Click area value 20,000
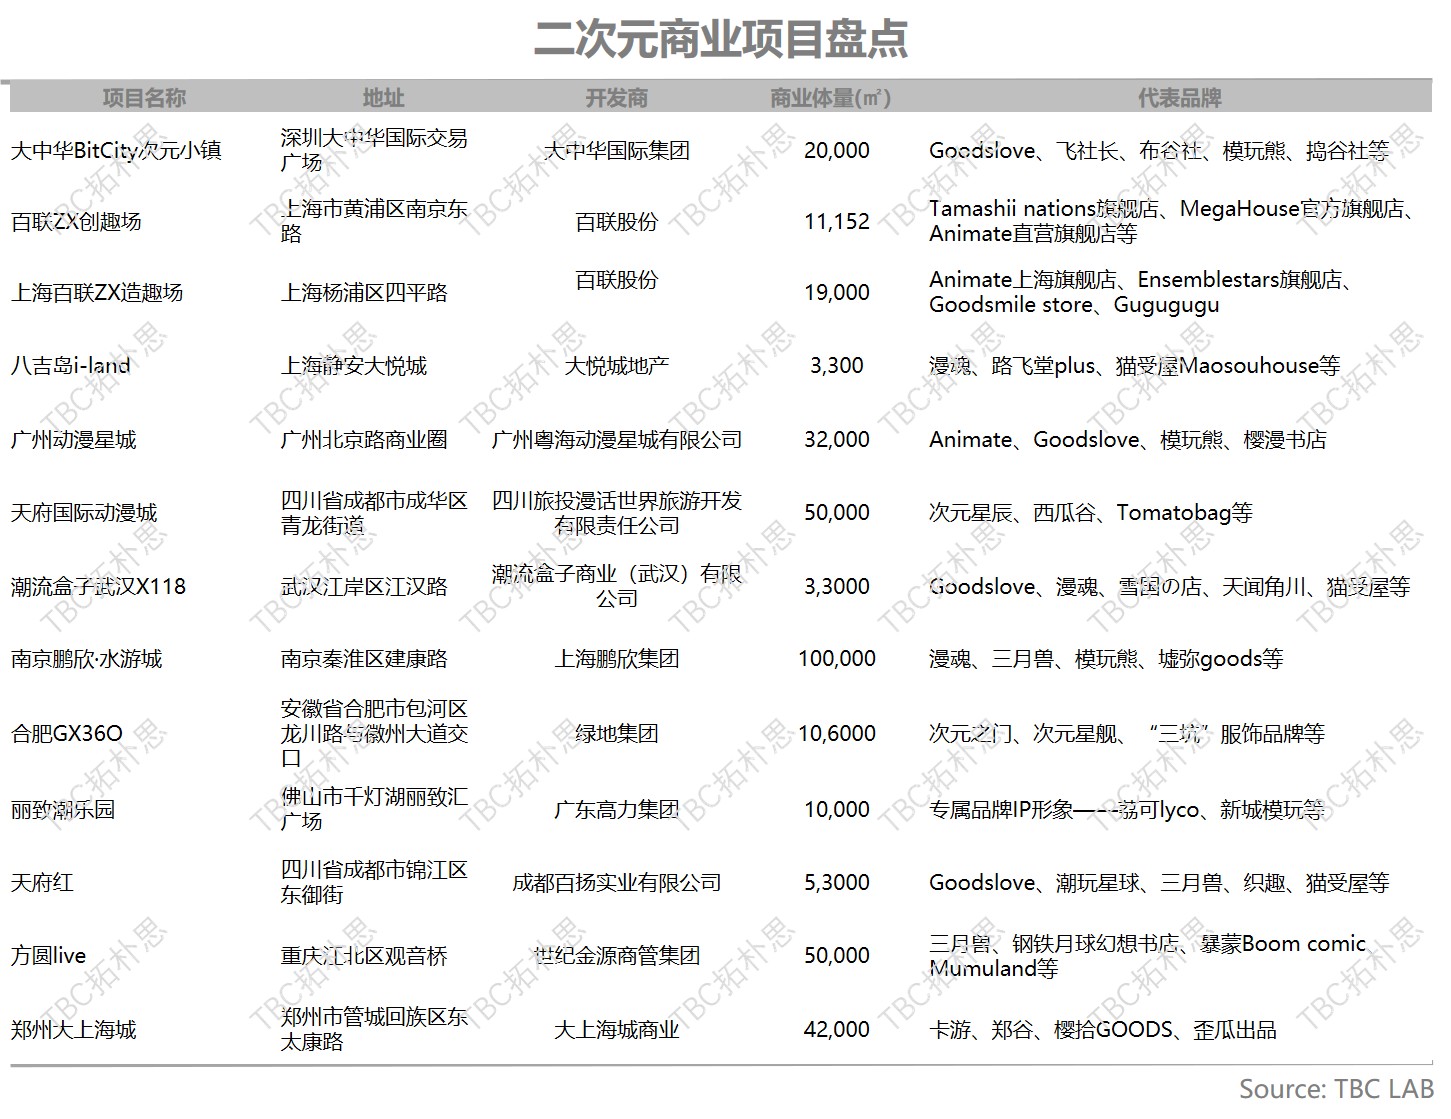Image resolution: width=1451 pixels, height=1119 pixels. (837, 151)
